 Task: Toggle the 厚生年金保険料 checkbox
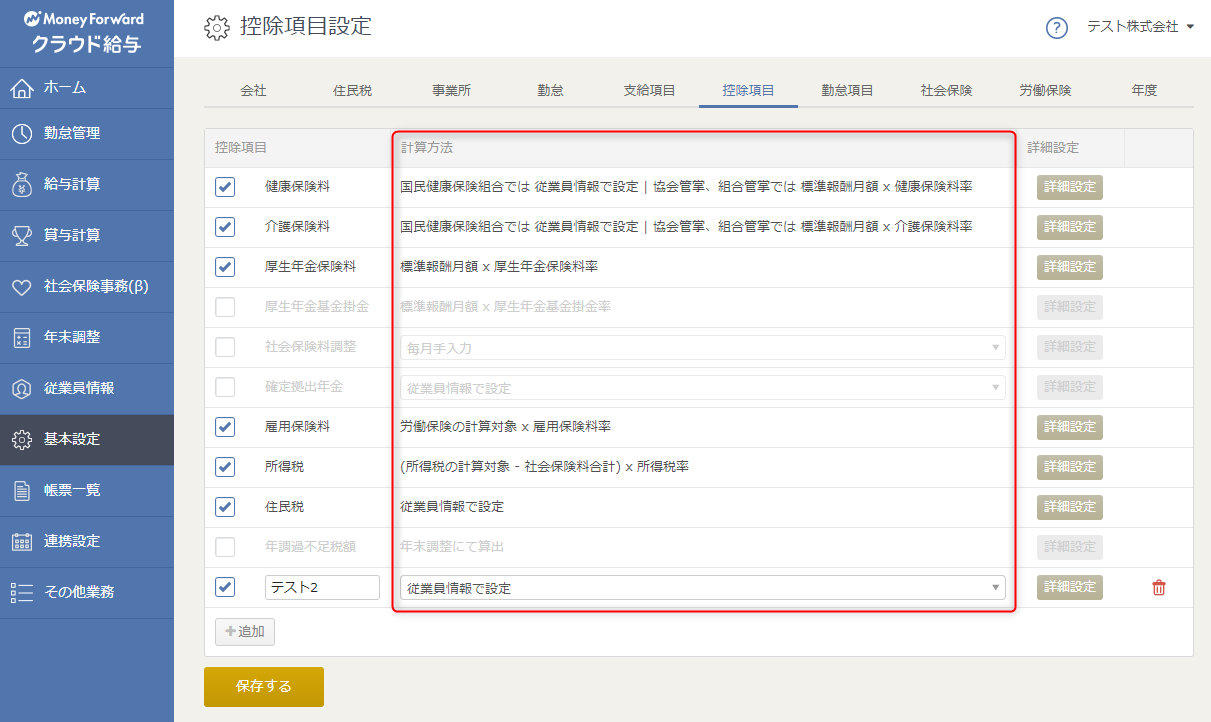(x=225, y=267)
